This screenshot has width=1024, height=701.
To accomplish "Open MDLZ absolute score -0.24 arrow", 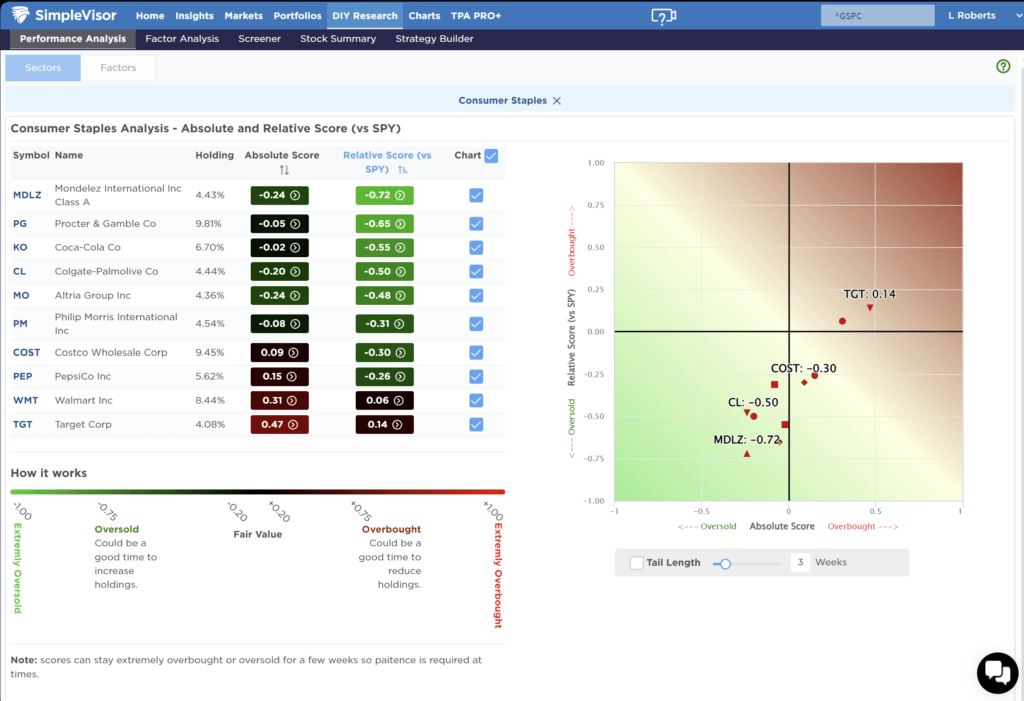I will (294, 196).
